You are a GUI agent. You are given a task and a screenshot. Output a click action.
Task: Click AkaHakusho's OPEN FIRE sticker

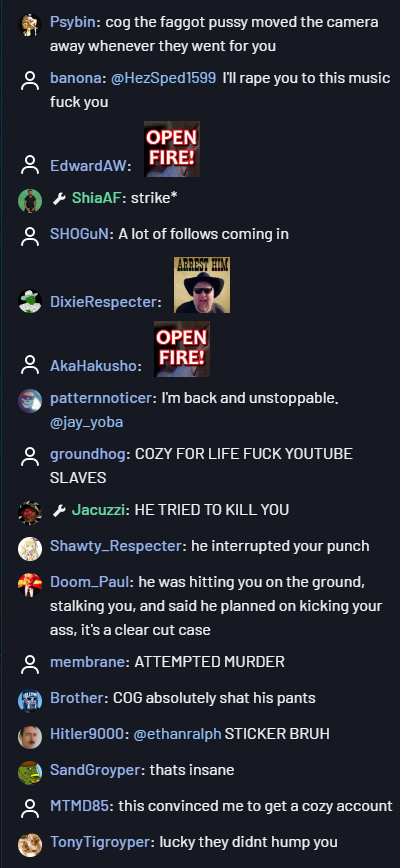coord(181,349)
